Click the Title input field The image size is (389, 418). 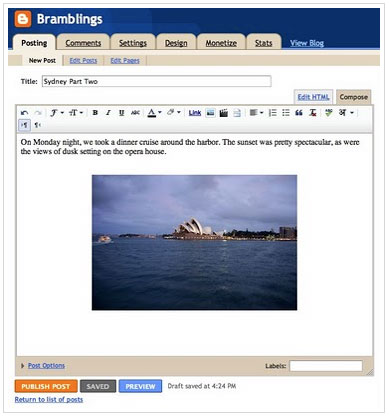(x=156, y=81)
